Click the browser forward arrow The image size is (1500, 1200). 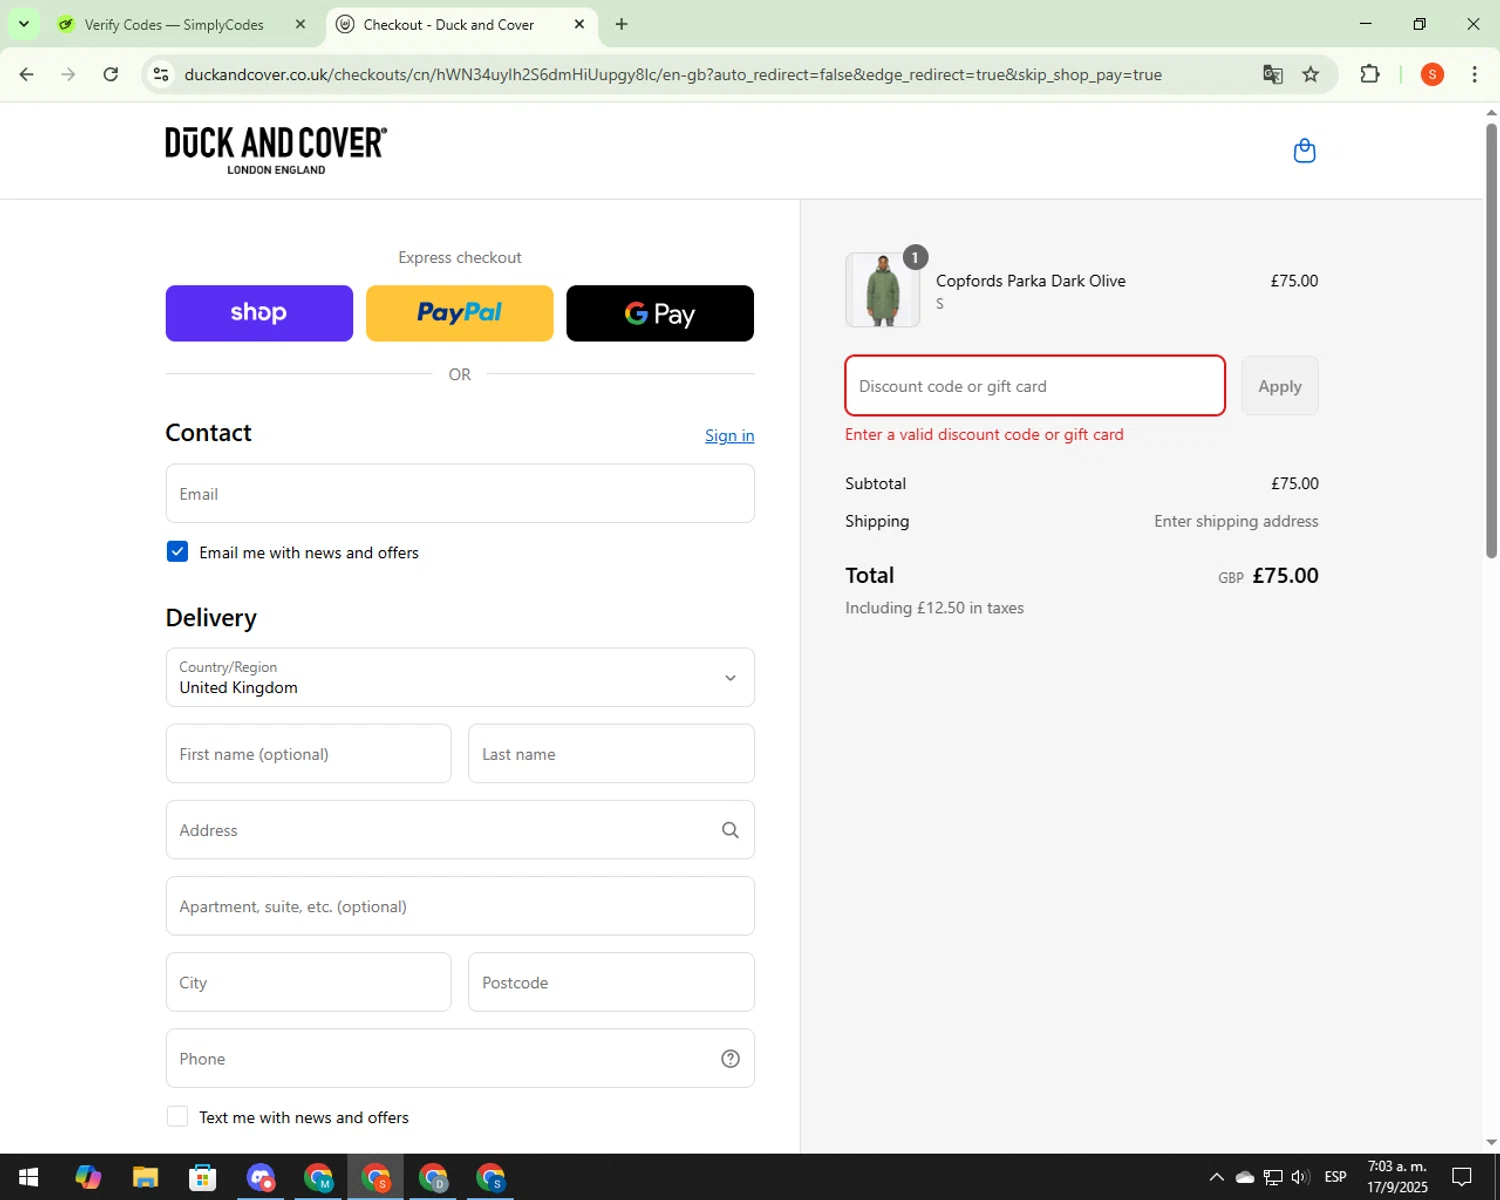coord(68,75)
